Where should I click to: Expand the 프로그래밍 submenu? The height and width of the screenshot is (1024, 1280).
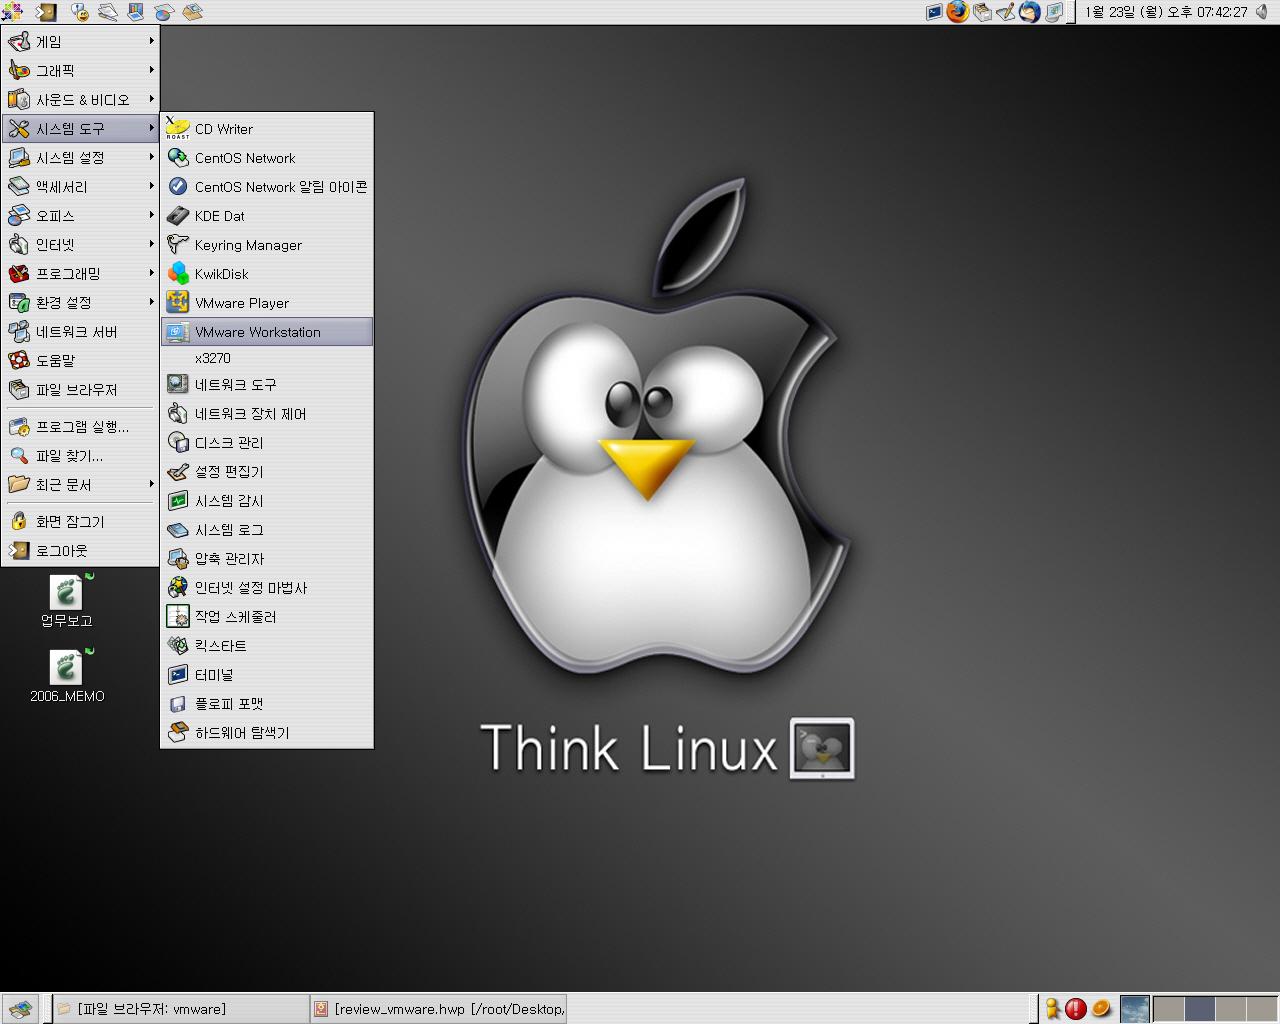pos(80,273)
